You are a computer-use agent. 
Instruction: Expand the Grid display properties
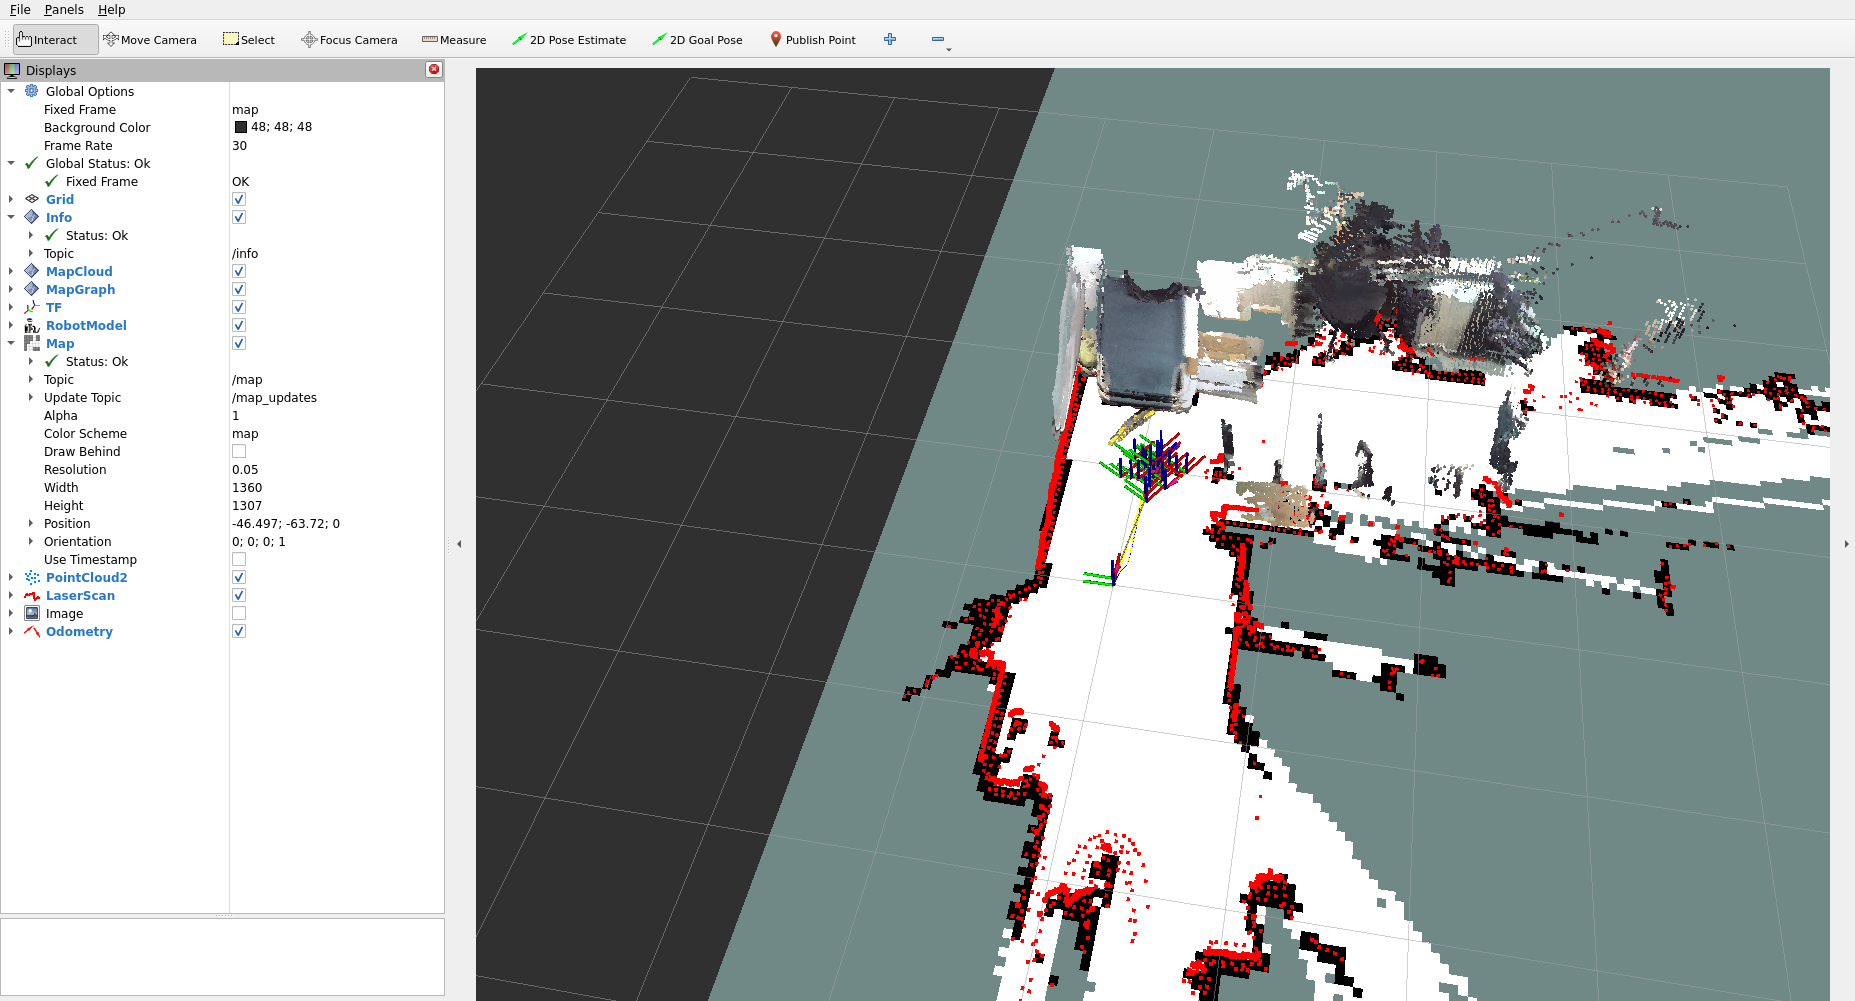point(11,199)
